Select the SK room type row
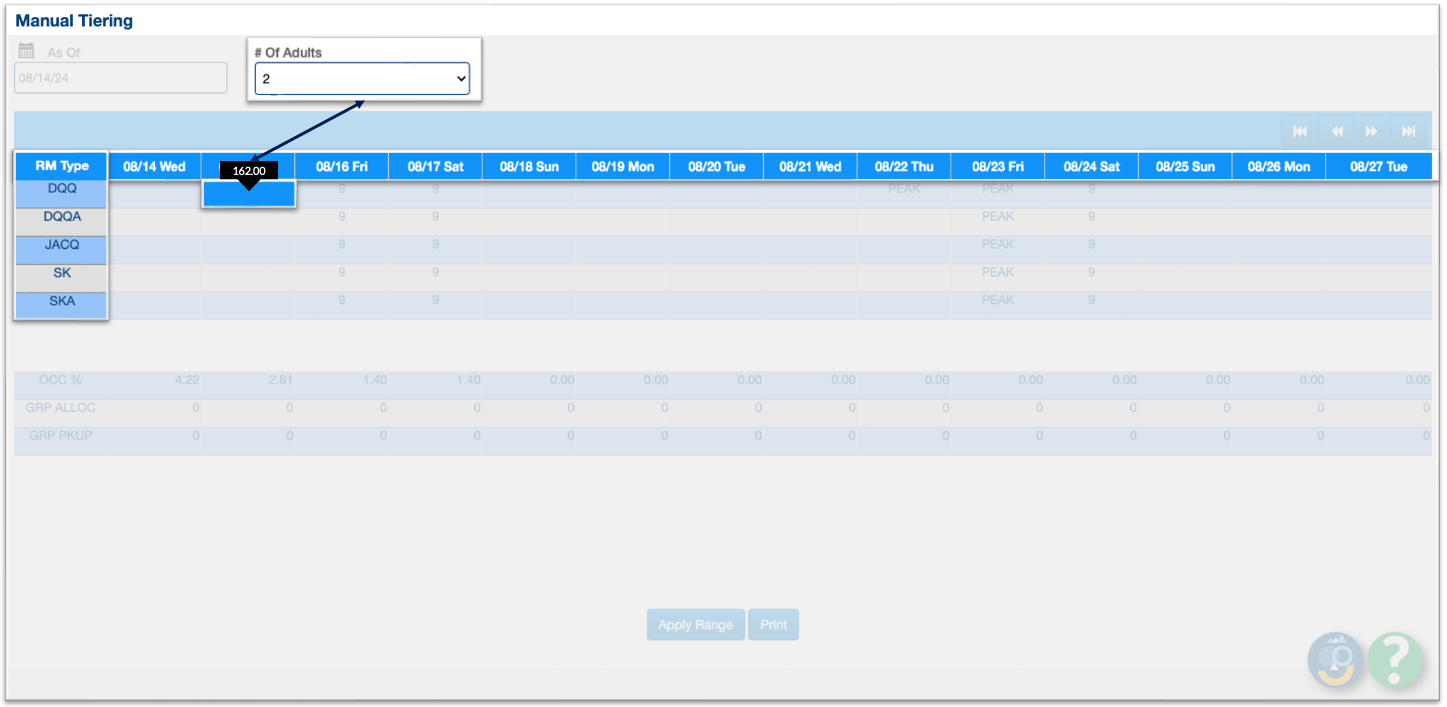This screenshot has width=1447, height=707. (x=62, y=273)
